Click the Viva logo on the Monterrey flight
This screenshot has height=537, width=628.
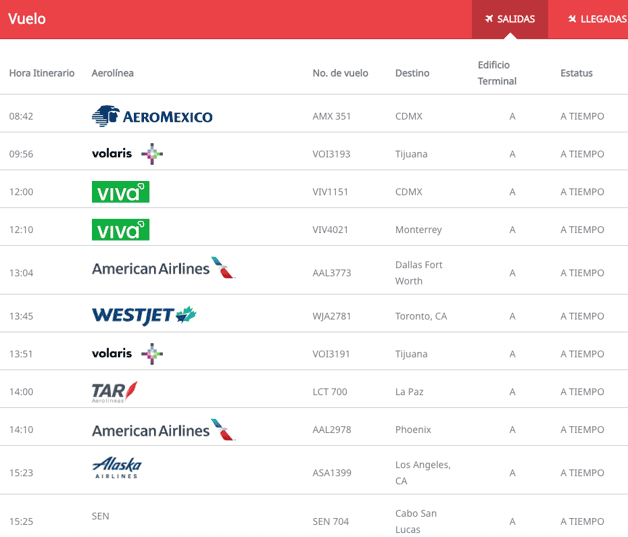(x=120, y=230)
